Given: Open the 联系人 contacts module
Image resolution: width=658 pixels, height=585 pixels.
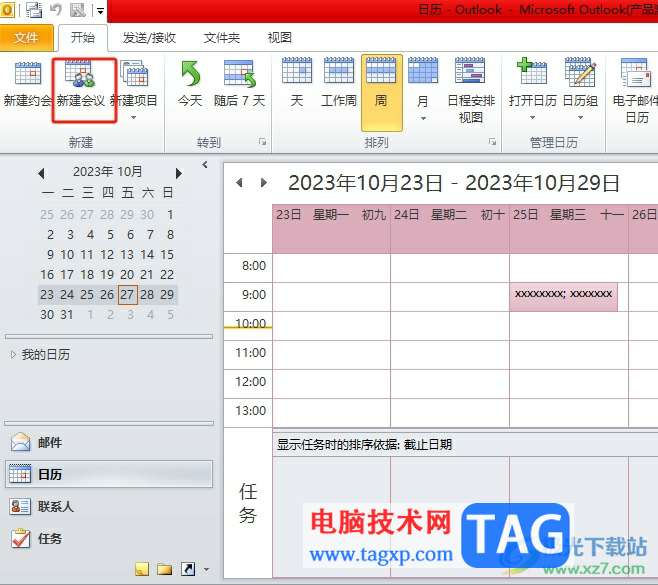Looking at the screenshot, I should (x=109, y=507).
